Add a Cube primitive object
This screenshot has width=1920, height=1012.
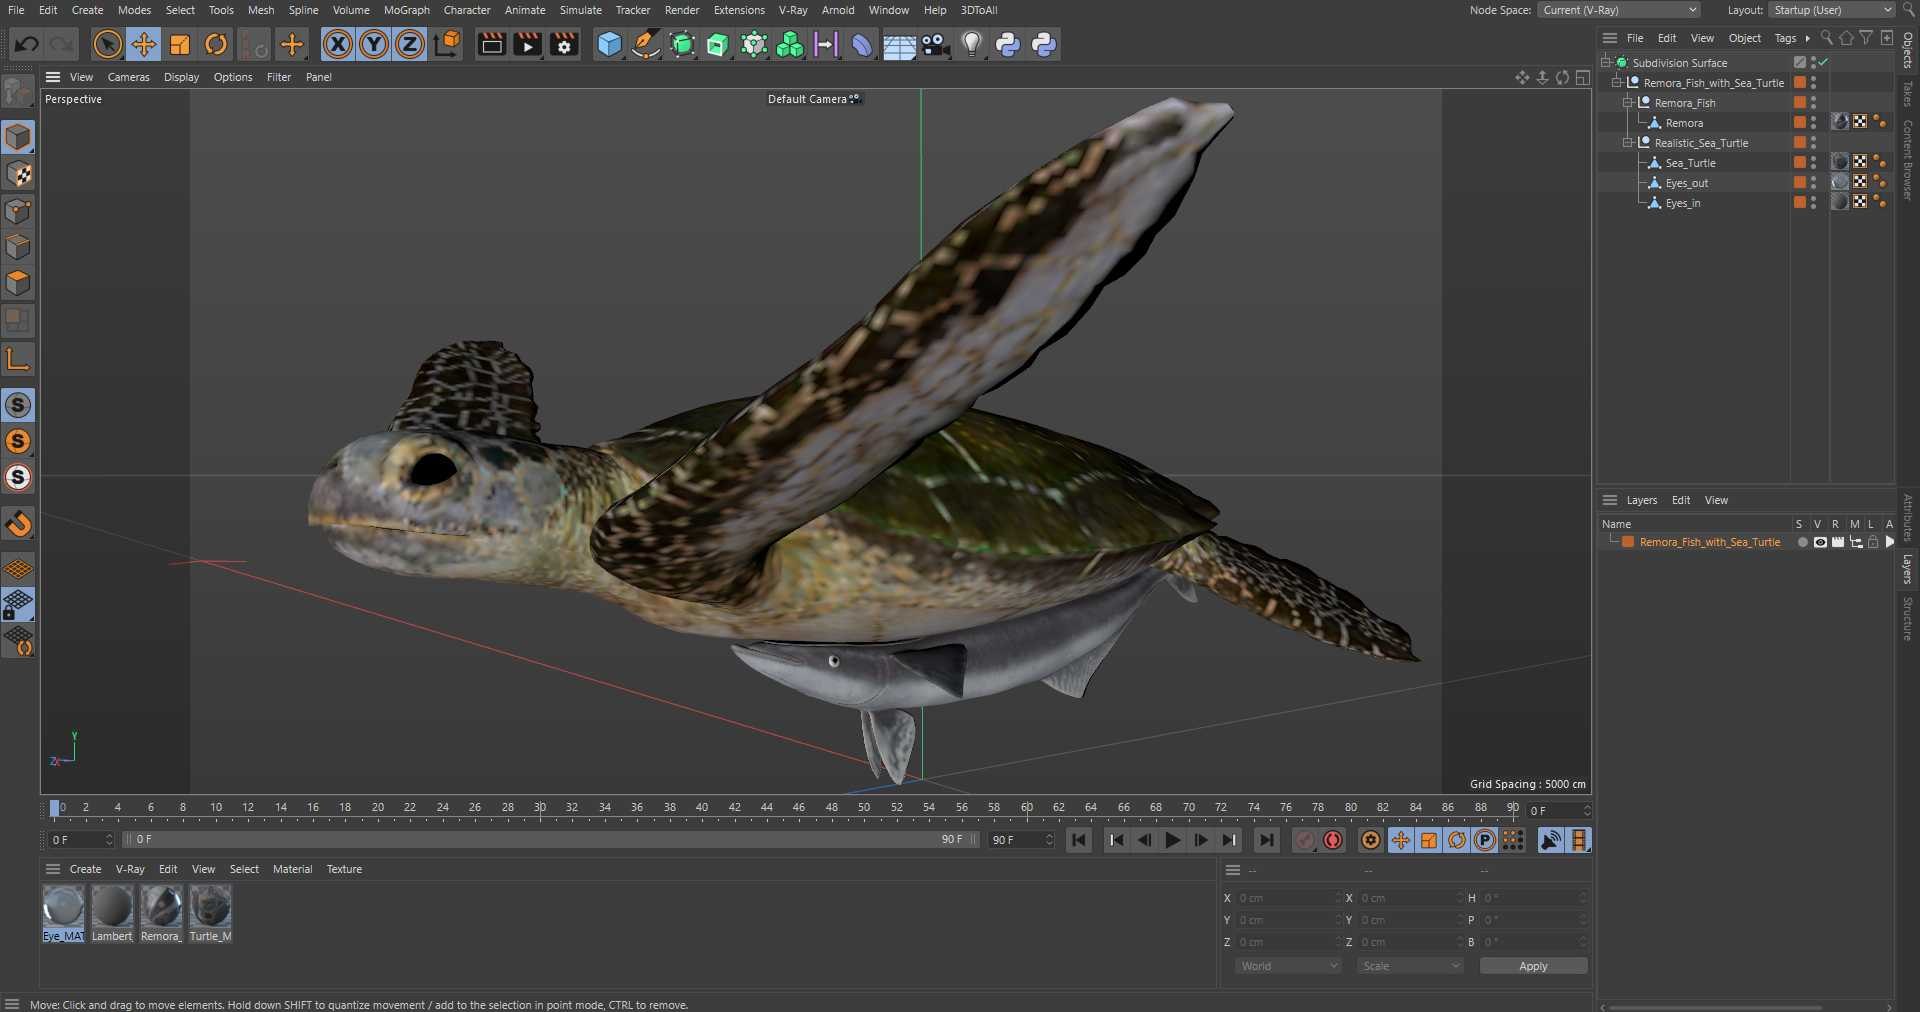pos(609,44)
